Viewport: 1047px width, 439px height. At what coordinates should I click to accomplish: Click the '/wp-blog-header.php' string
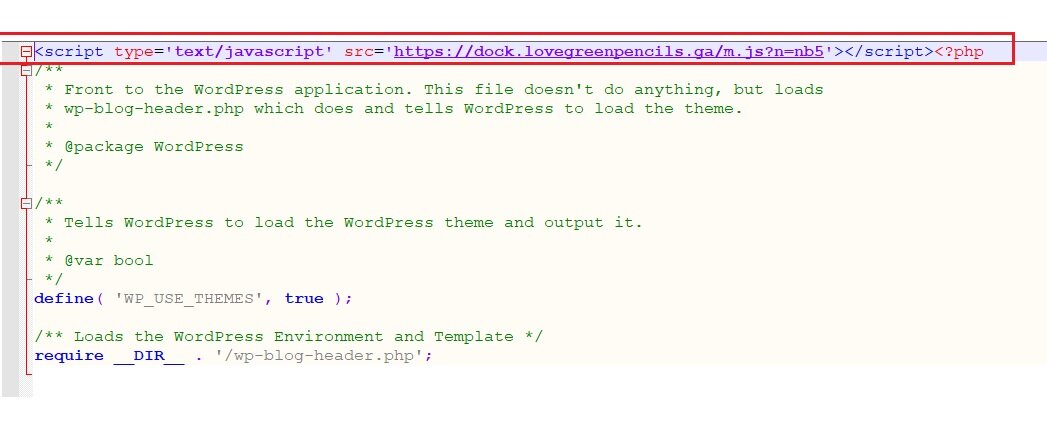click(x=319, y=355)
